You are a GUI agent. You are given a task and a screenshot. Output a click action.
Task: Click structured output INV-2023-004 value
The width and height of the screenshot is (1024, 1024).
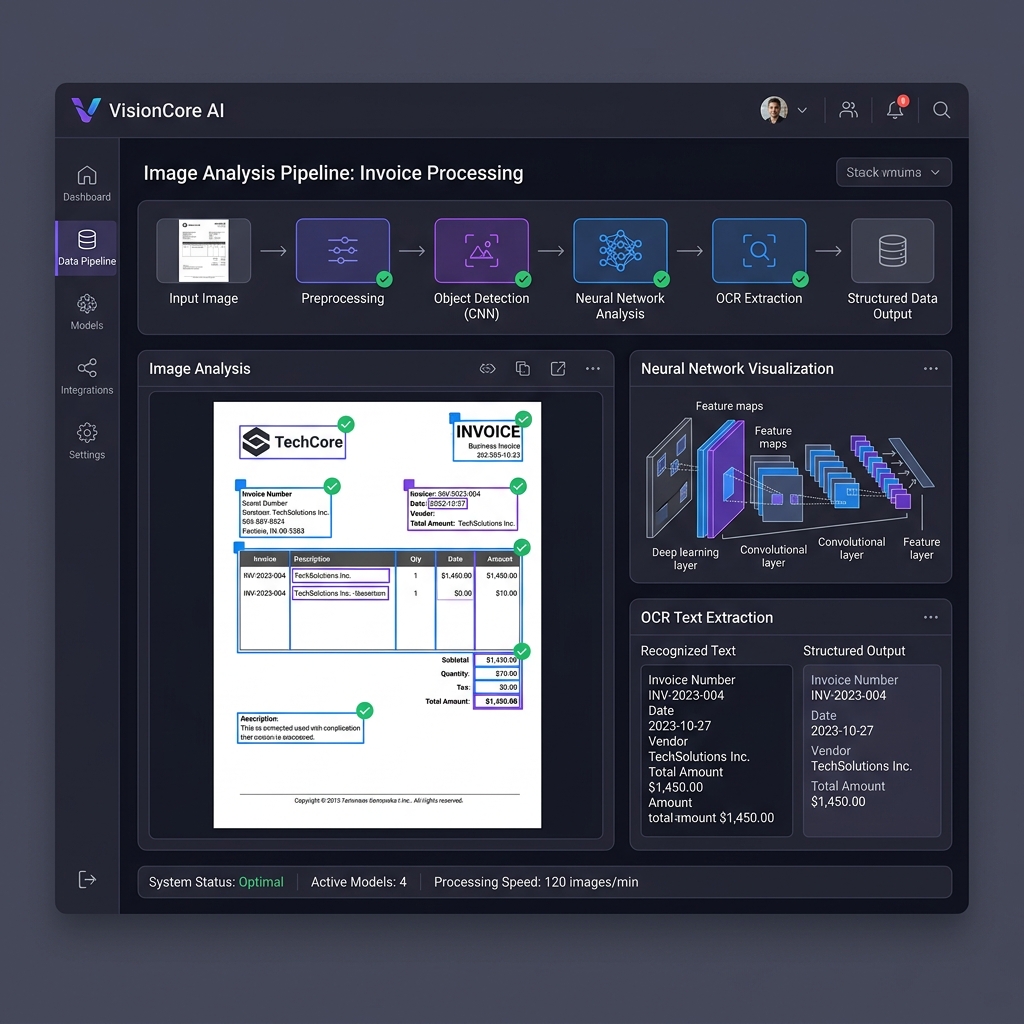point(848,696)
